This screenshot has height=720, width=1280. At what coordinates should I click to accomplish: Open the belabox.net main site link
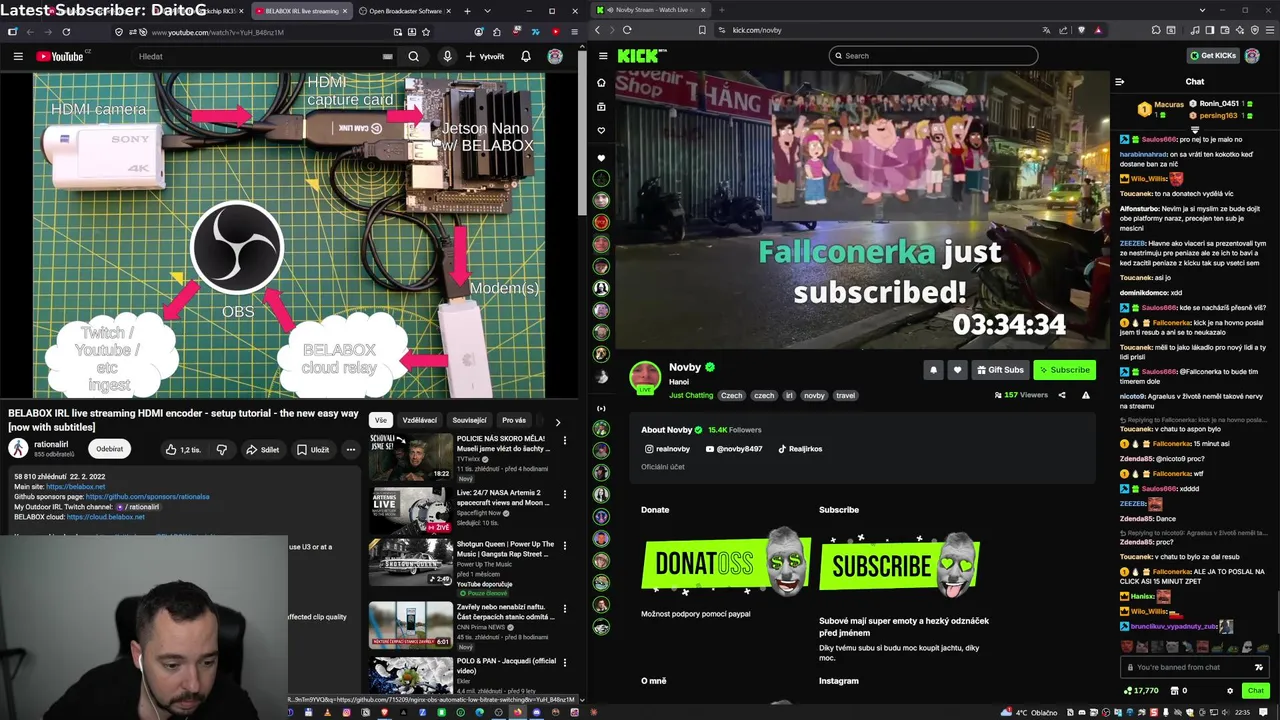pyautogui.click(x=75, y=487)
